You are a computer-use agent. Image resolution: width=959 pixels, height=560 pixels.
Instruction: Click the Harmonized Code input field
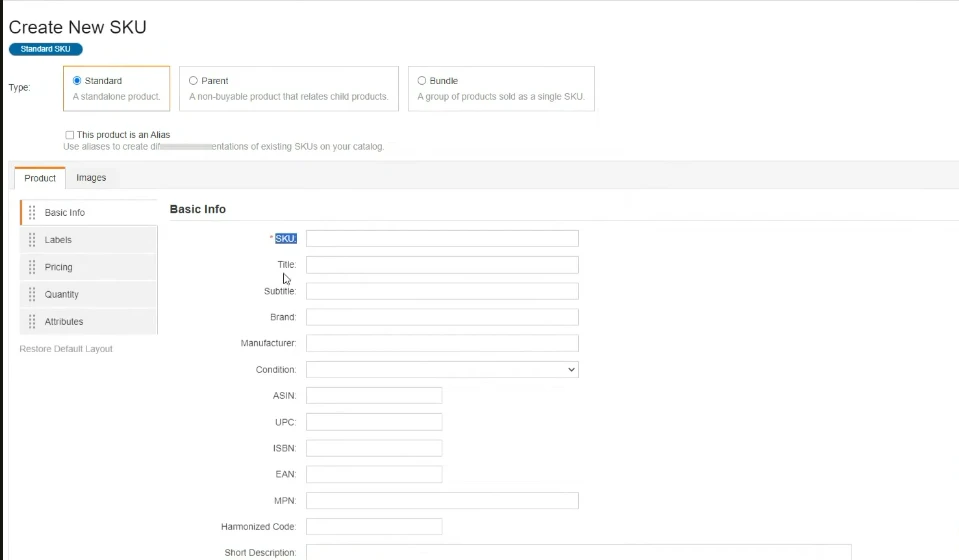[x=374, y=527]
